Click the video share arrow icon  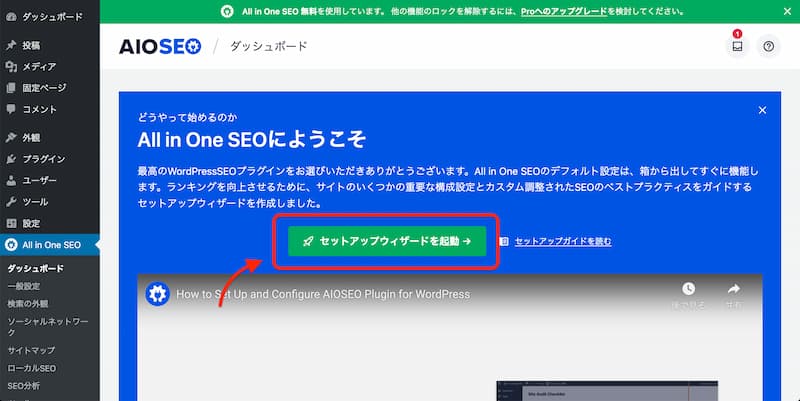coord(733,289)
